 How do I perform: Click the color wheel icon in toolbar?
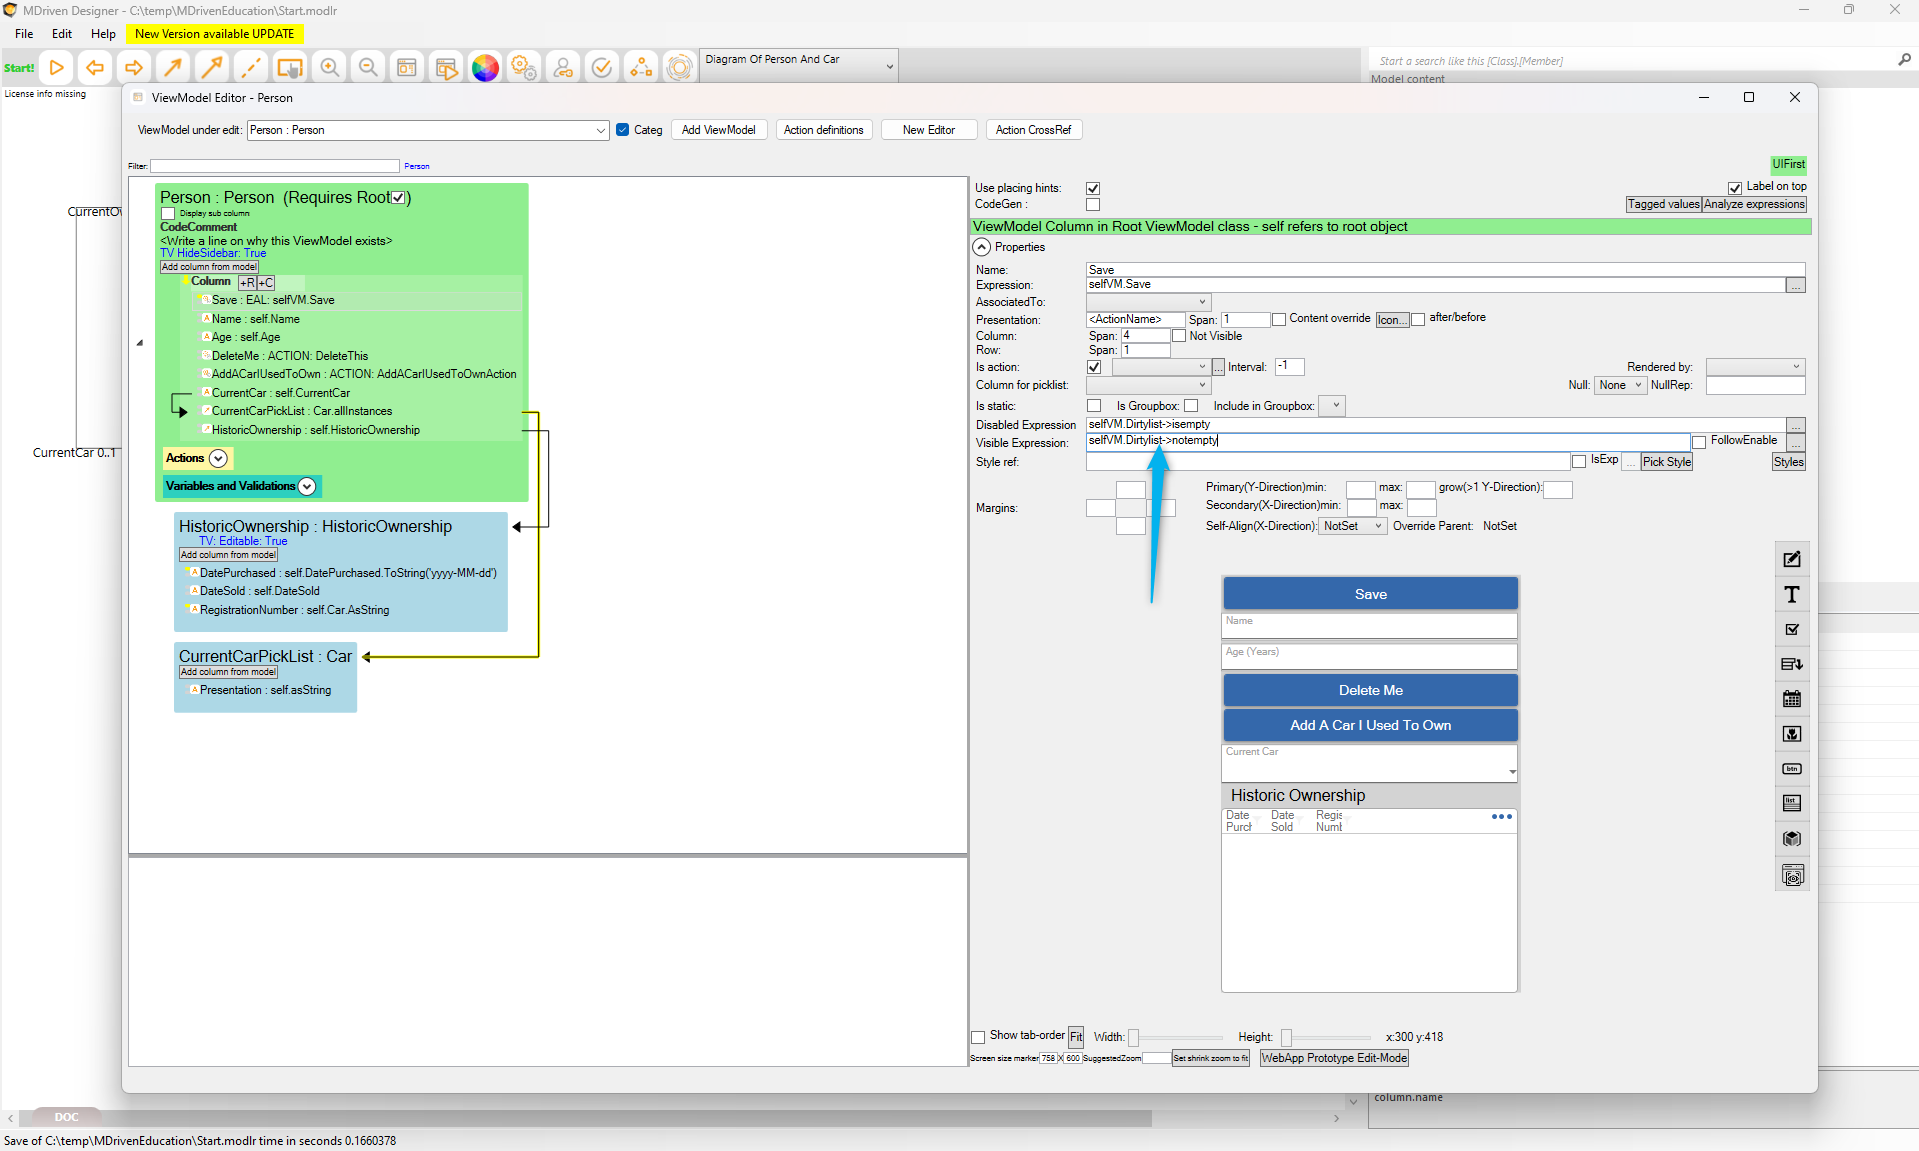click(x=485, y=68)
